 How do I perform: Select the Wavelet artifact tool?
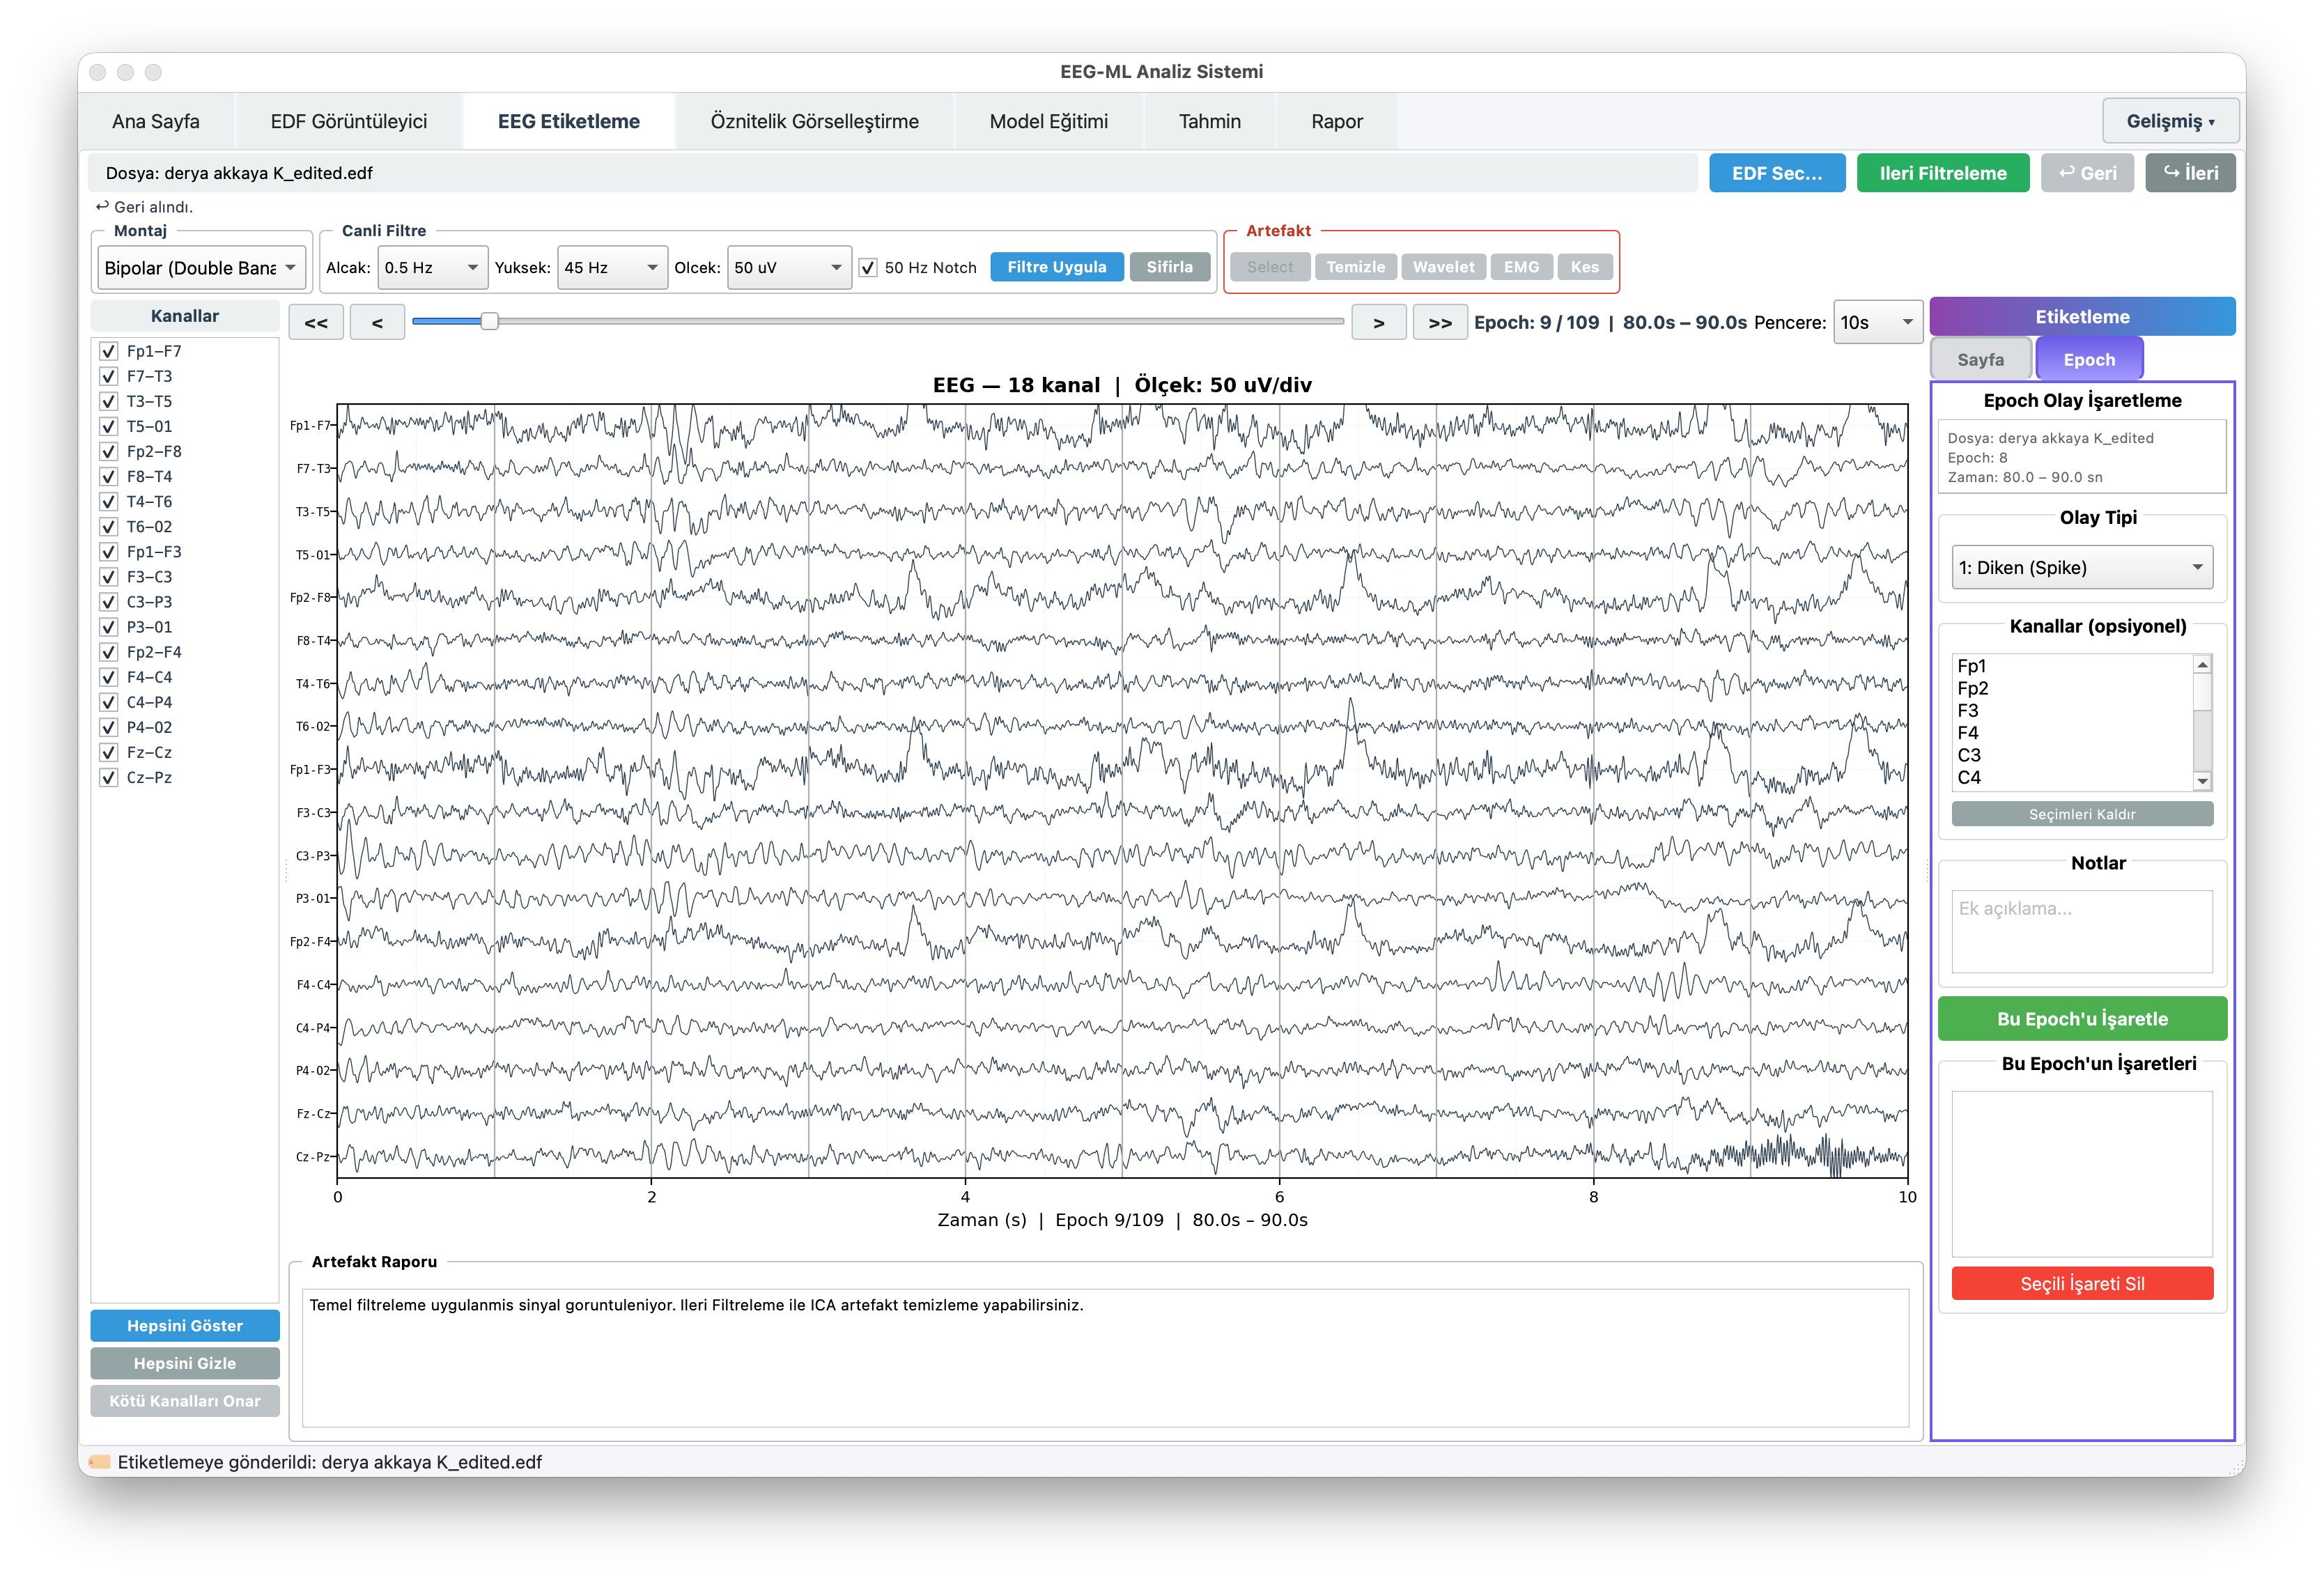tap(1443, 266)
